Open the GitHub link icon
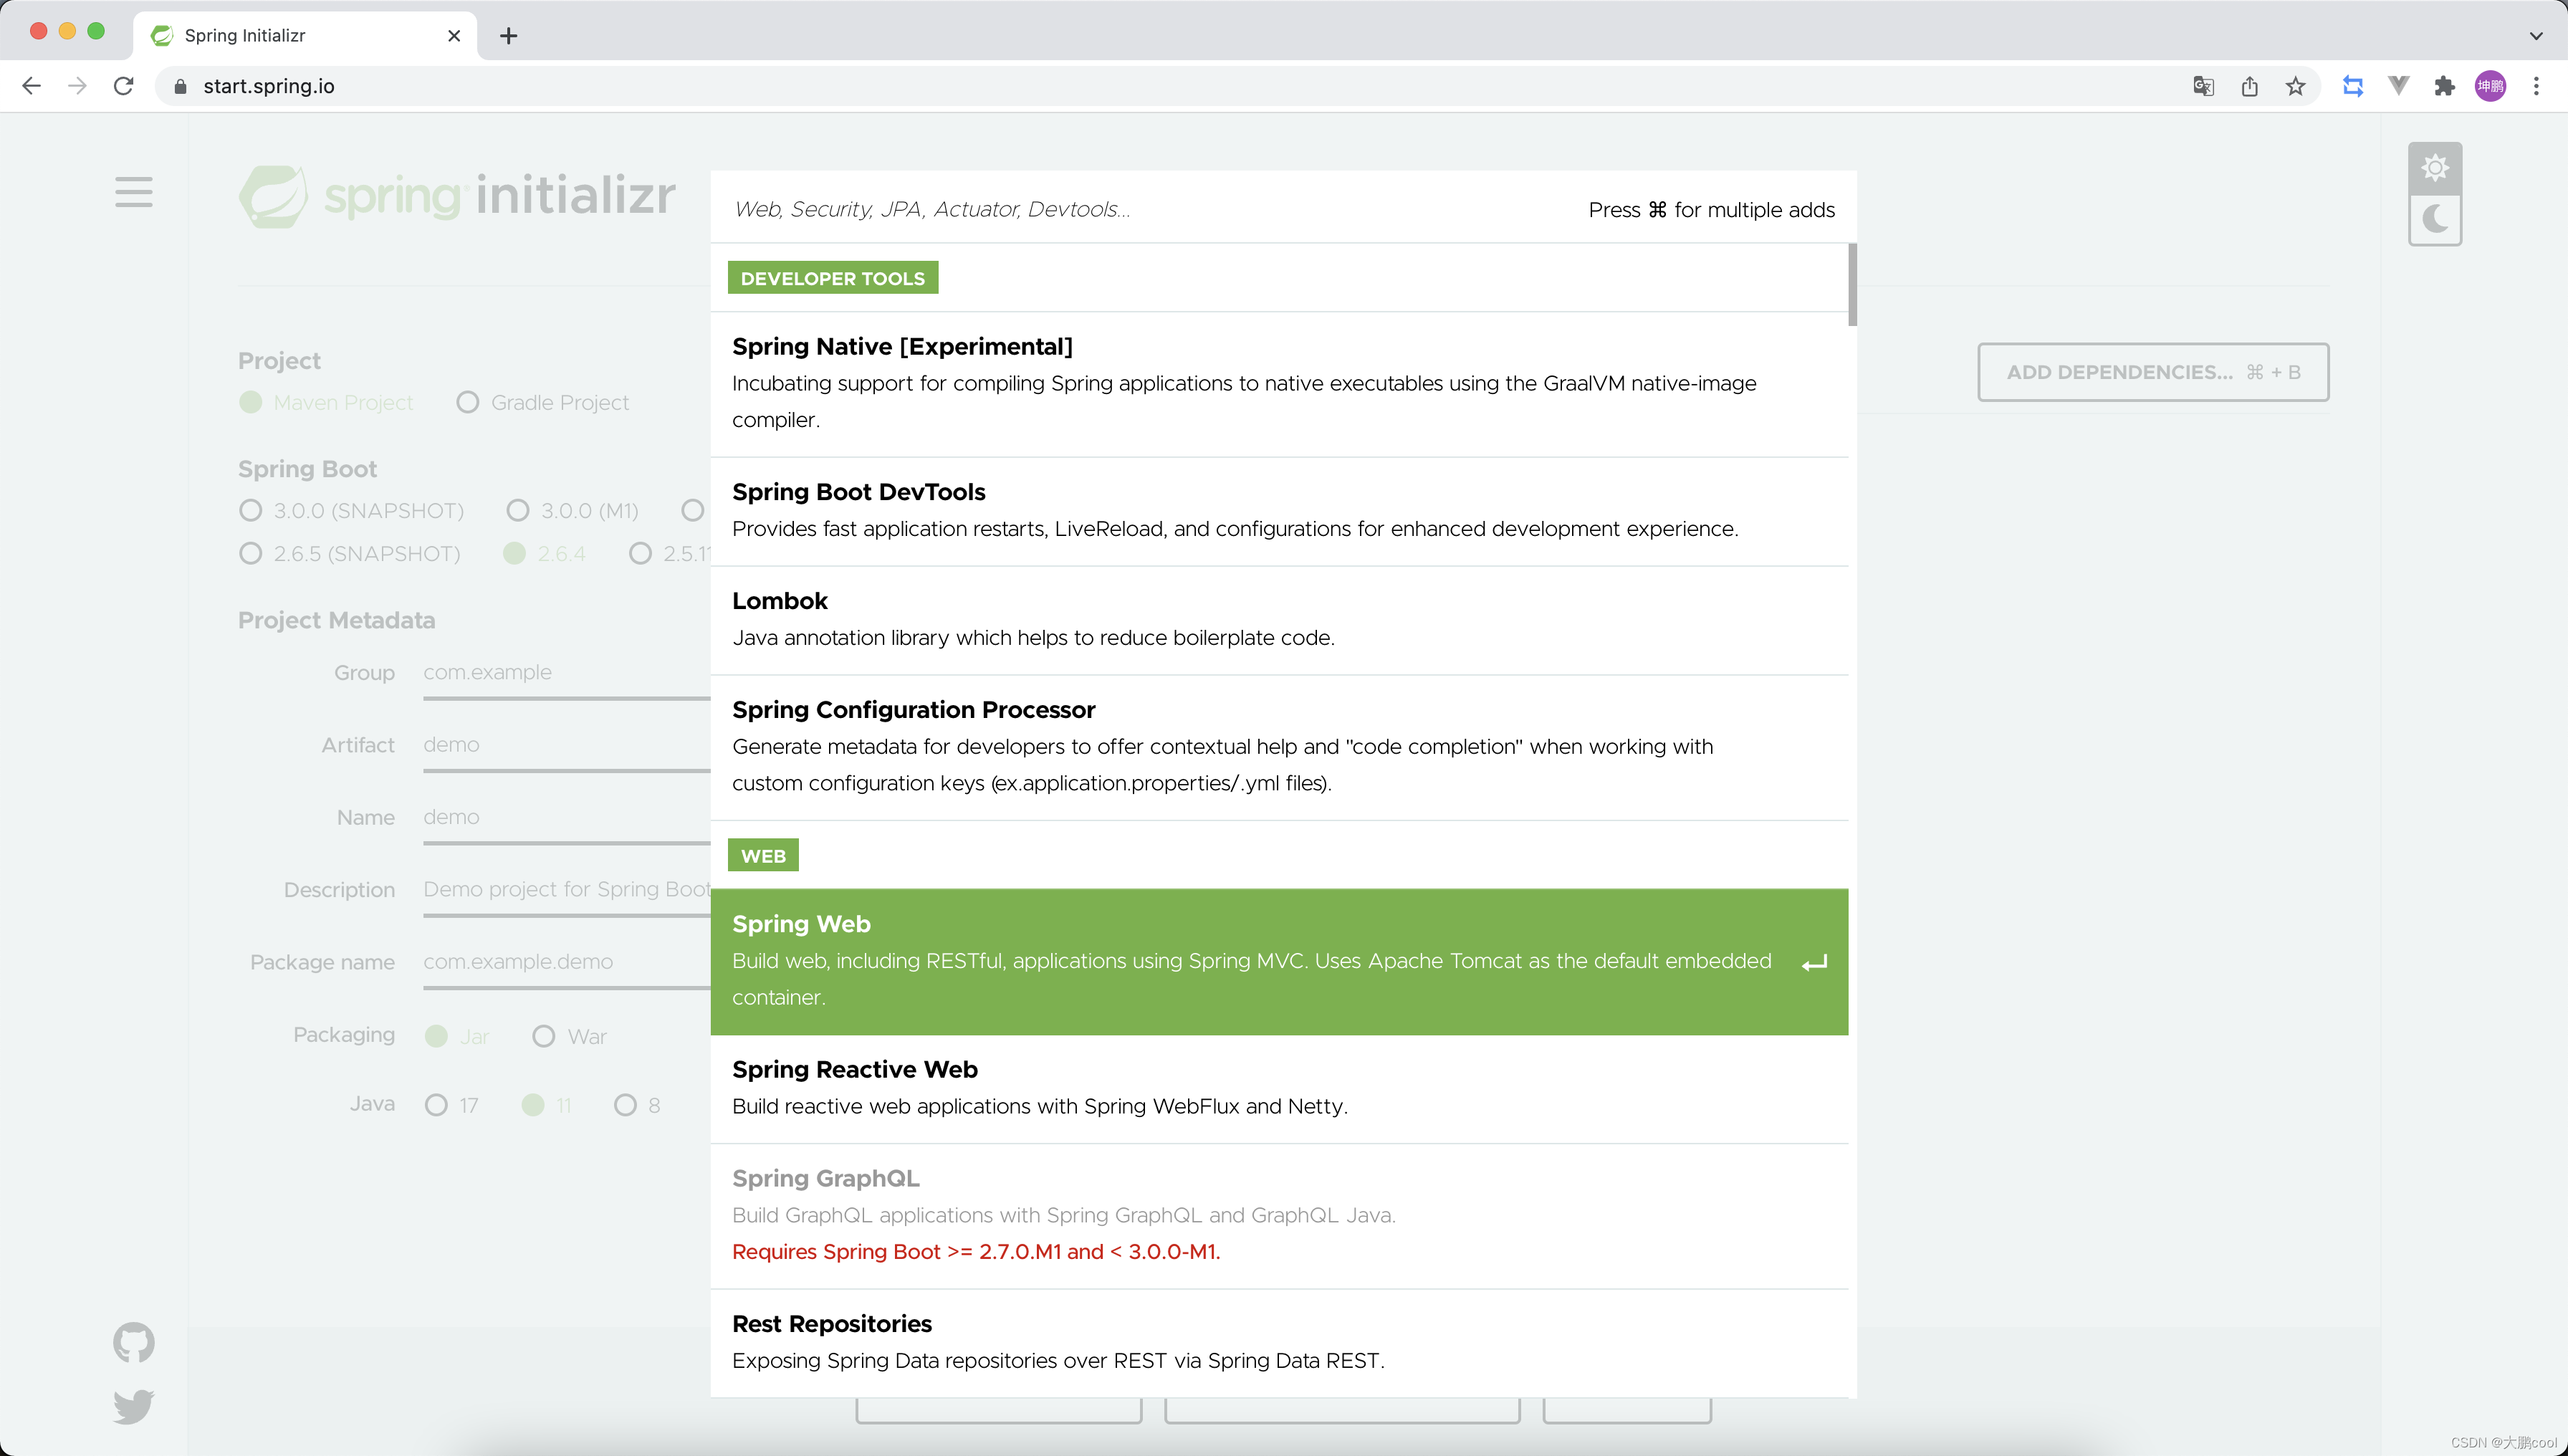 (x=133, y=1342)
